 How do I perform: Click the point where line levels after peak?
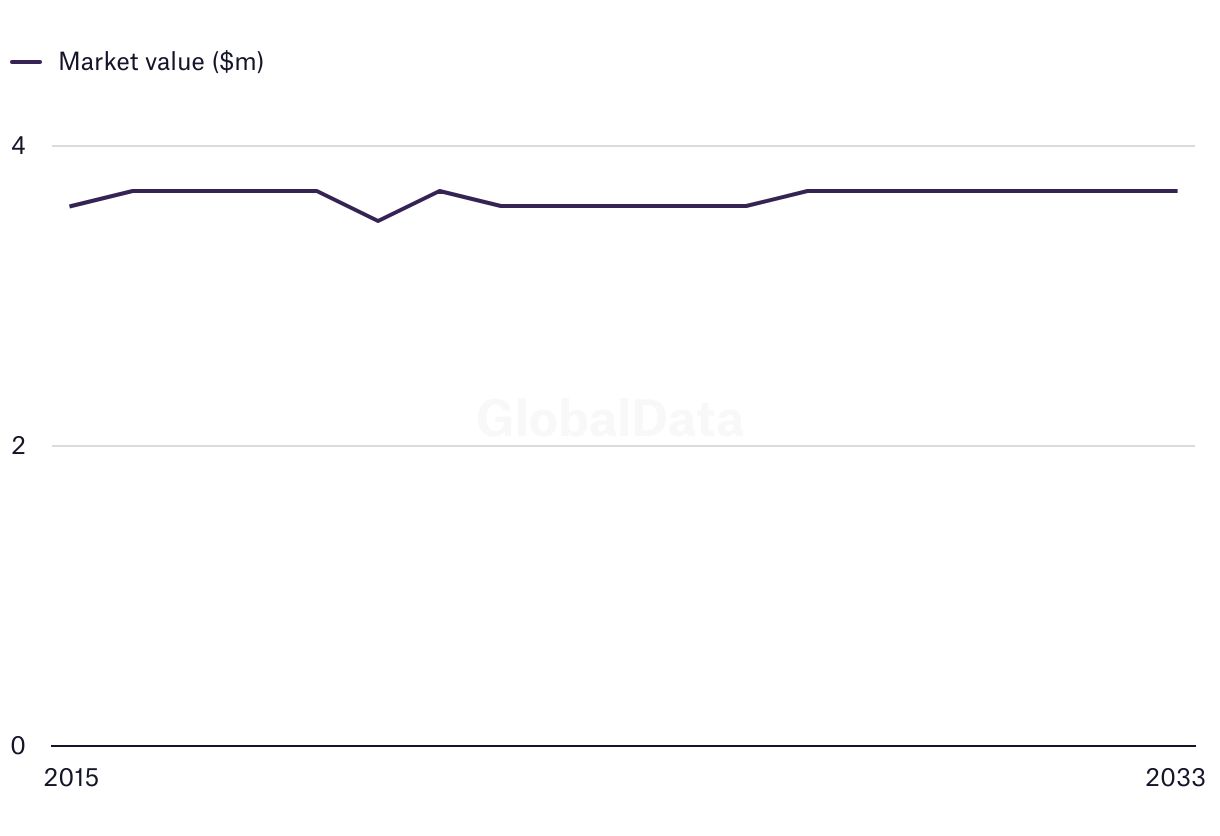[500, 206]
